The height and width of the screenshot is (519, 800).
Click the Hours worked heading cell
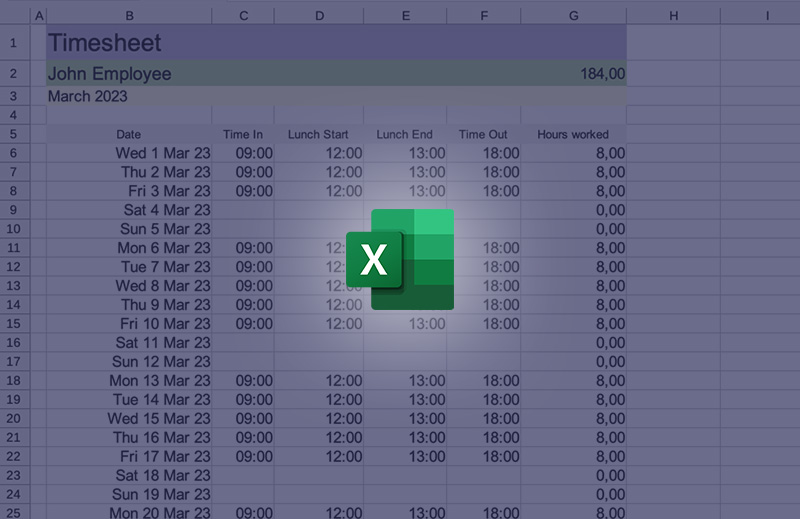pos(573,134)
